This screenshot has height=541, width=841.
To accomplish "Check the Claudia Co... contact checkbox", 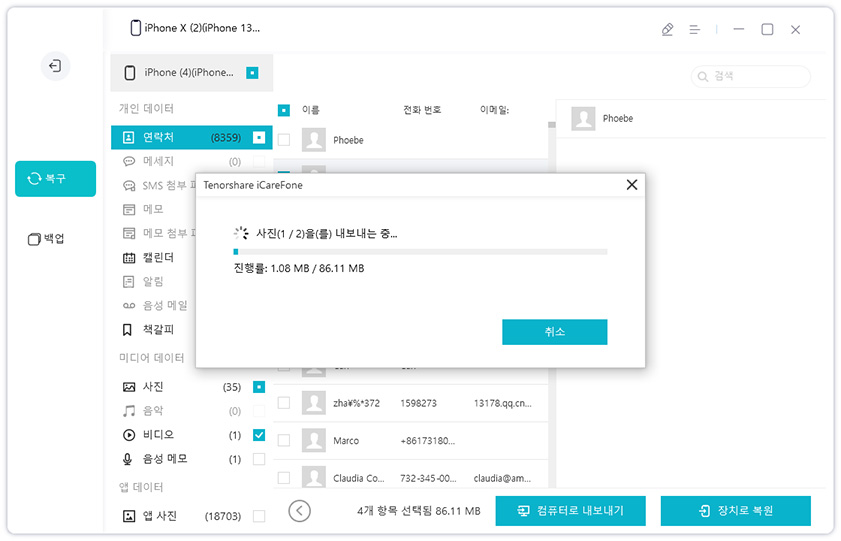I will 284,478.
